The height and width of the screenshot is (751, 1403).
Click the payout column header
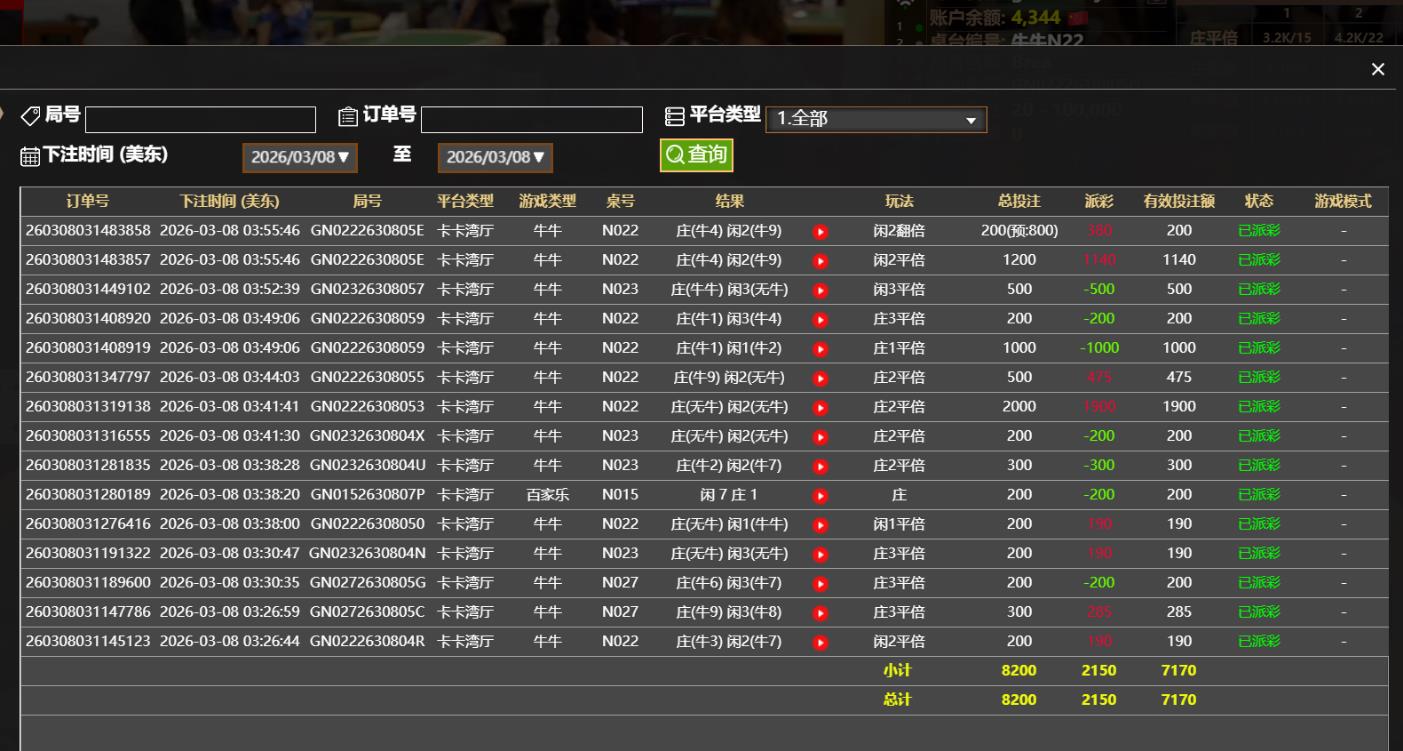click(x=1098, y=201)
